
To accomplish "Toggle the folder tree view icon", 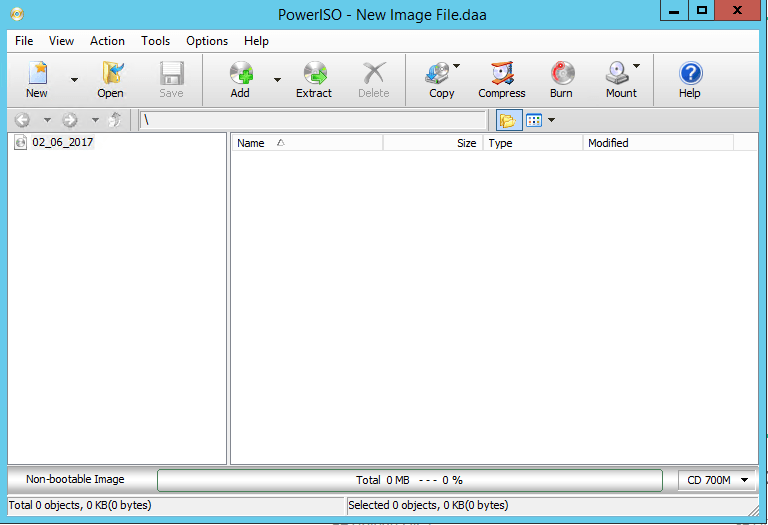I will 509,120.
